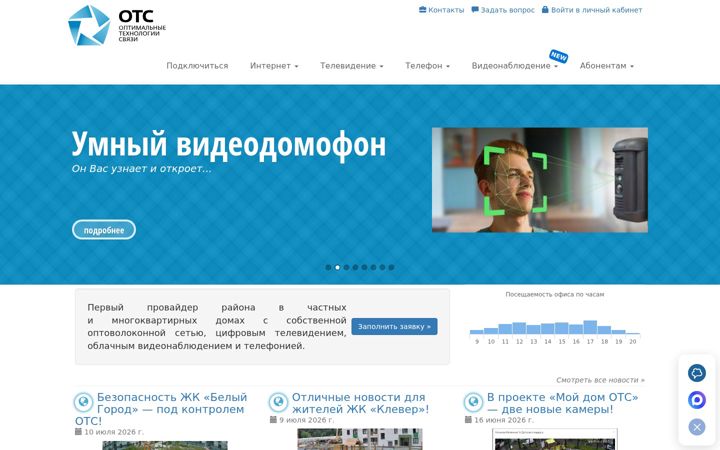The width and height of the screenshot is (720, 450).
Task: Click globe icon next to Отличные новости для жителей
Action: click(278, 402)
